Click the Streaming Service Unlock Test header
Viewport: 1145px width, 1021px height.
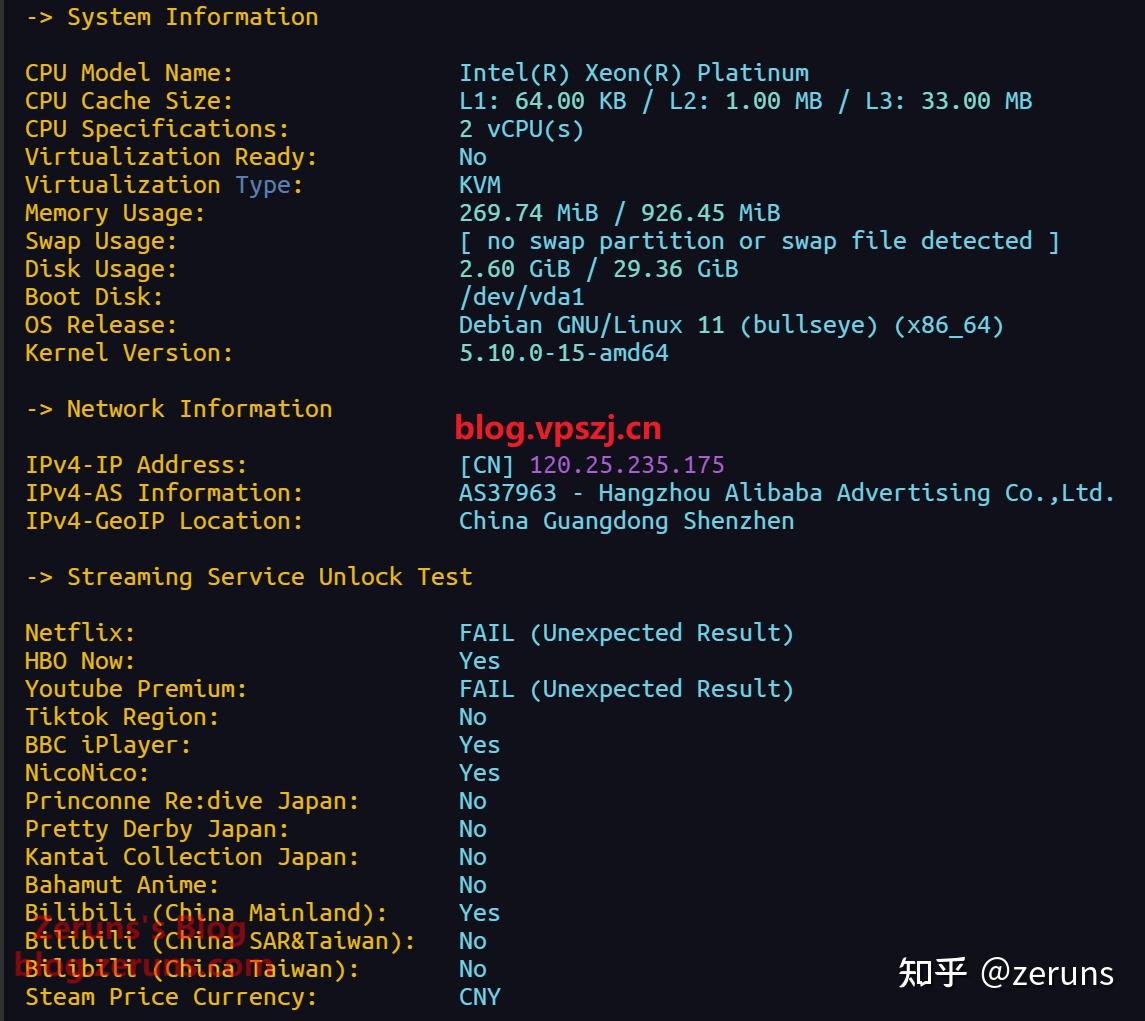(249, 577)
